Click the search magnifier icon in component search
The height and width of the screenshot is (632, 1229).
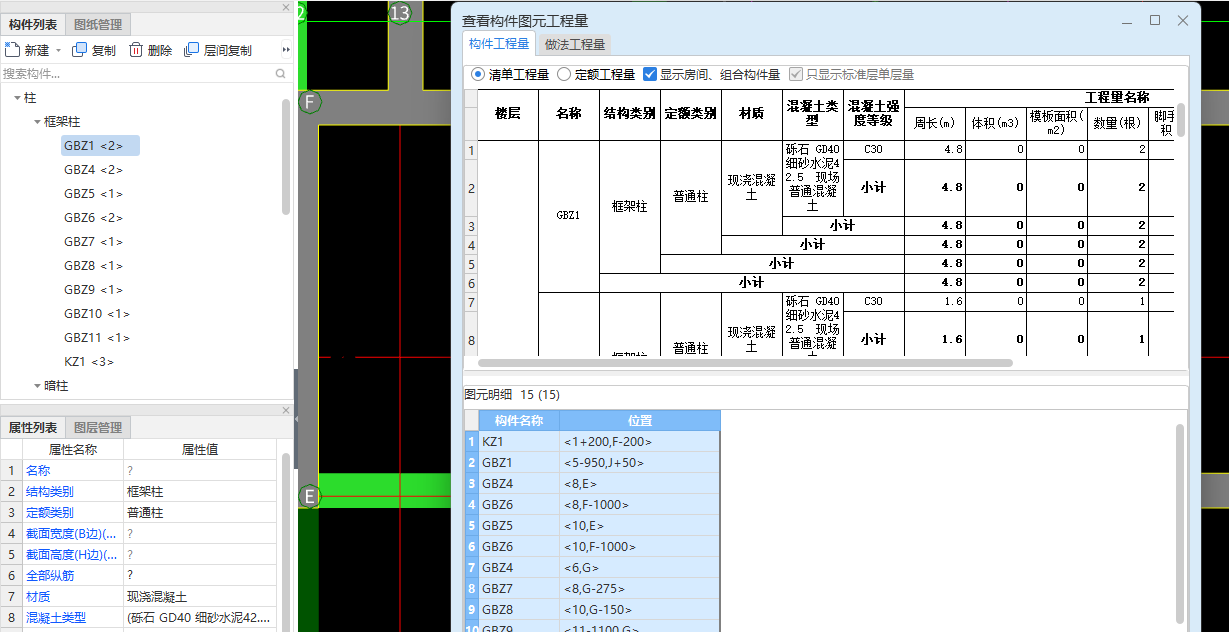(281, 73)
